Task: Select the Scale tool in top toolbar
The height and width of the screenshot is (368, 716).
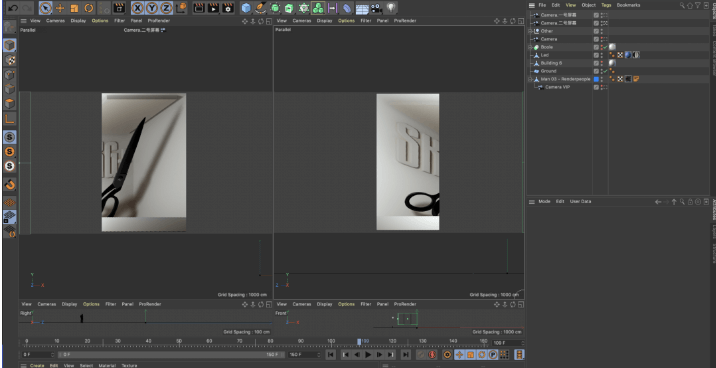Action: [74, 8]
